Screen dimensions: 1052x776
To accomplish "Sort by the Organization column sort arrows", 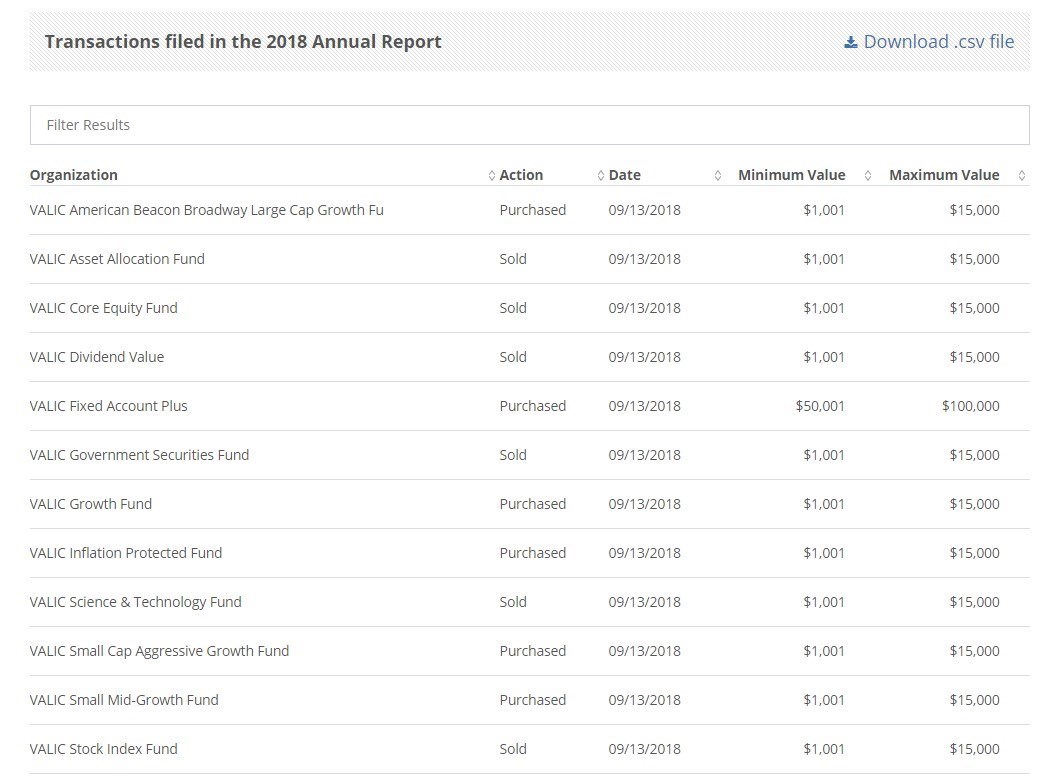I will coord(491,176).
